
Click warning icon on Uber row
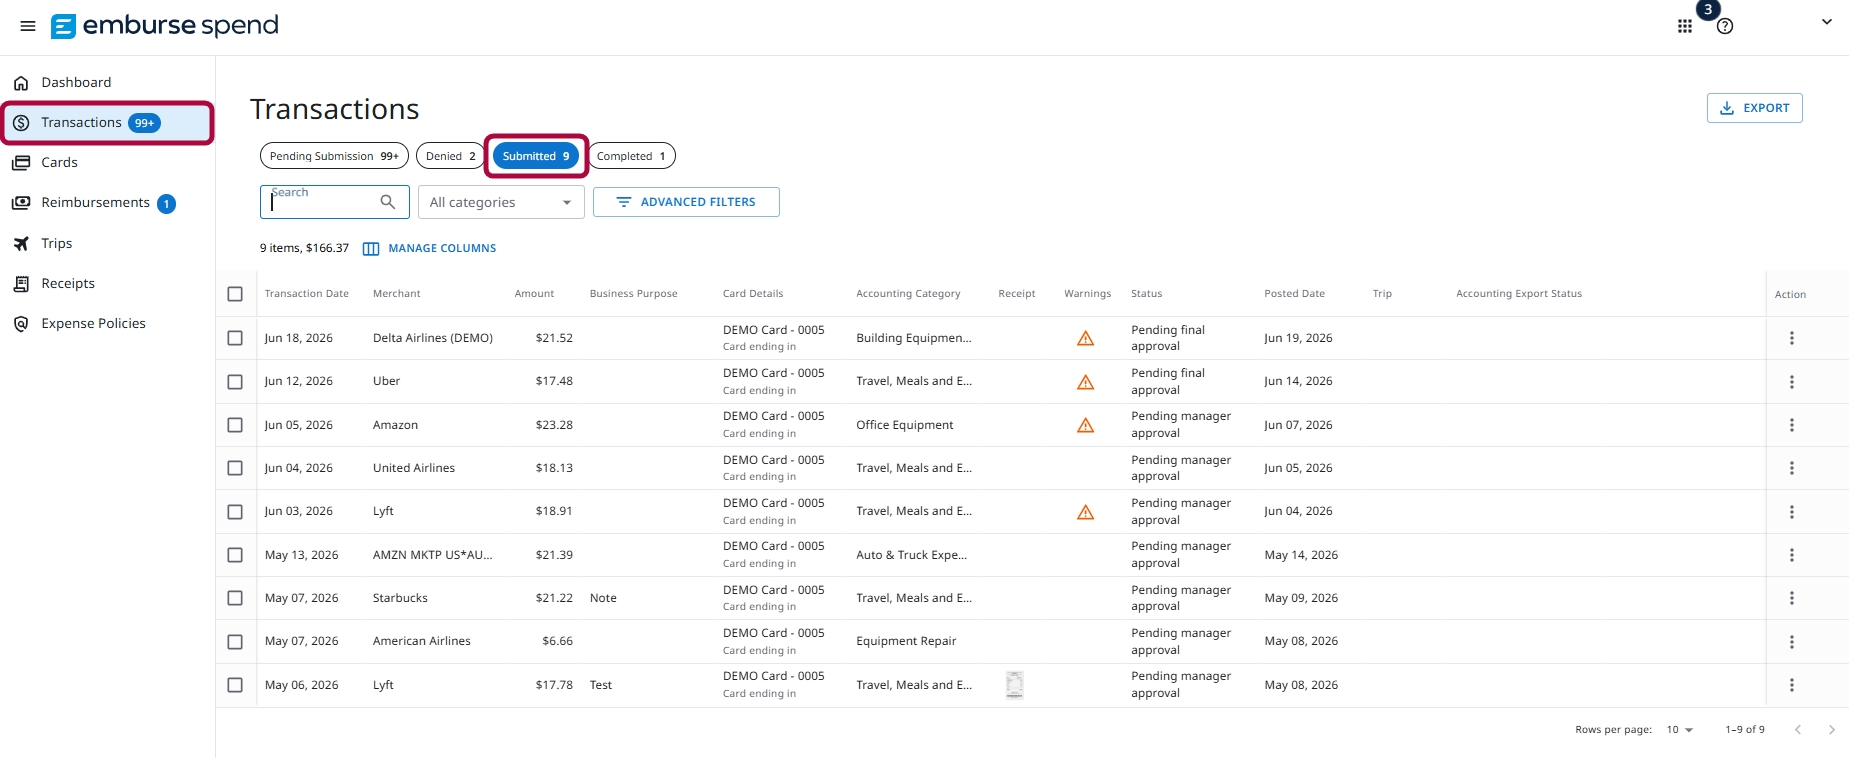coord(1085,381)
